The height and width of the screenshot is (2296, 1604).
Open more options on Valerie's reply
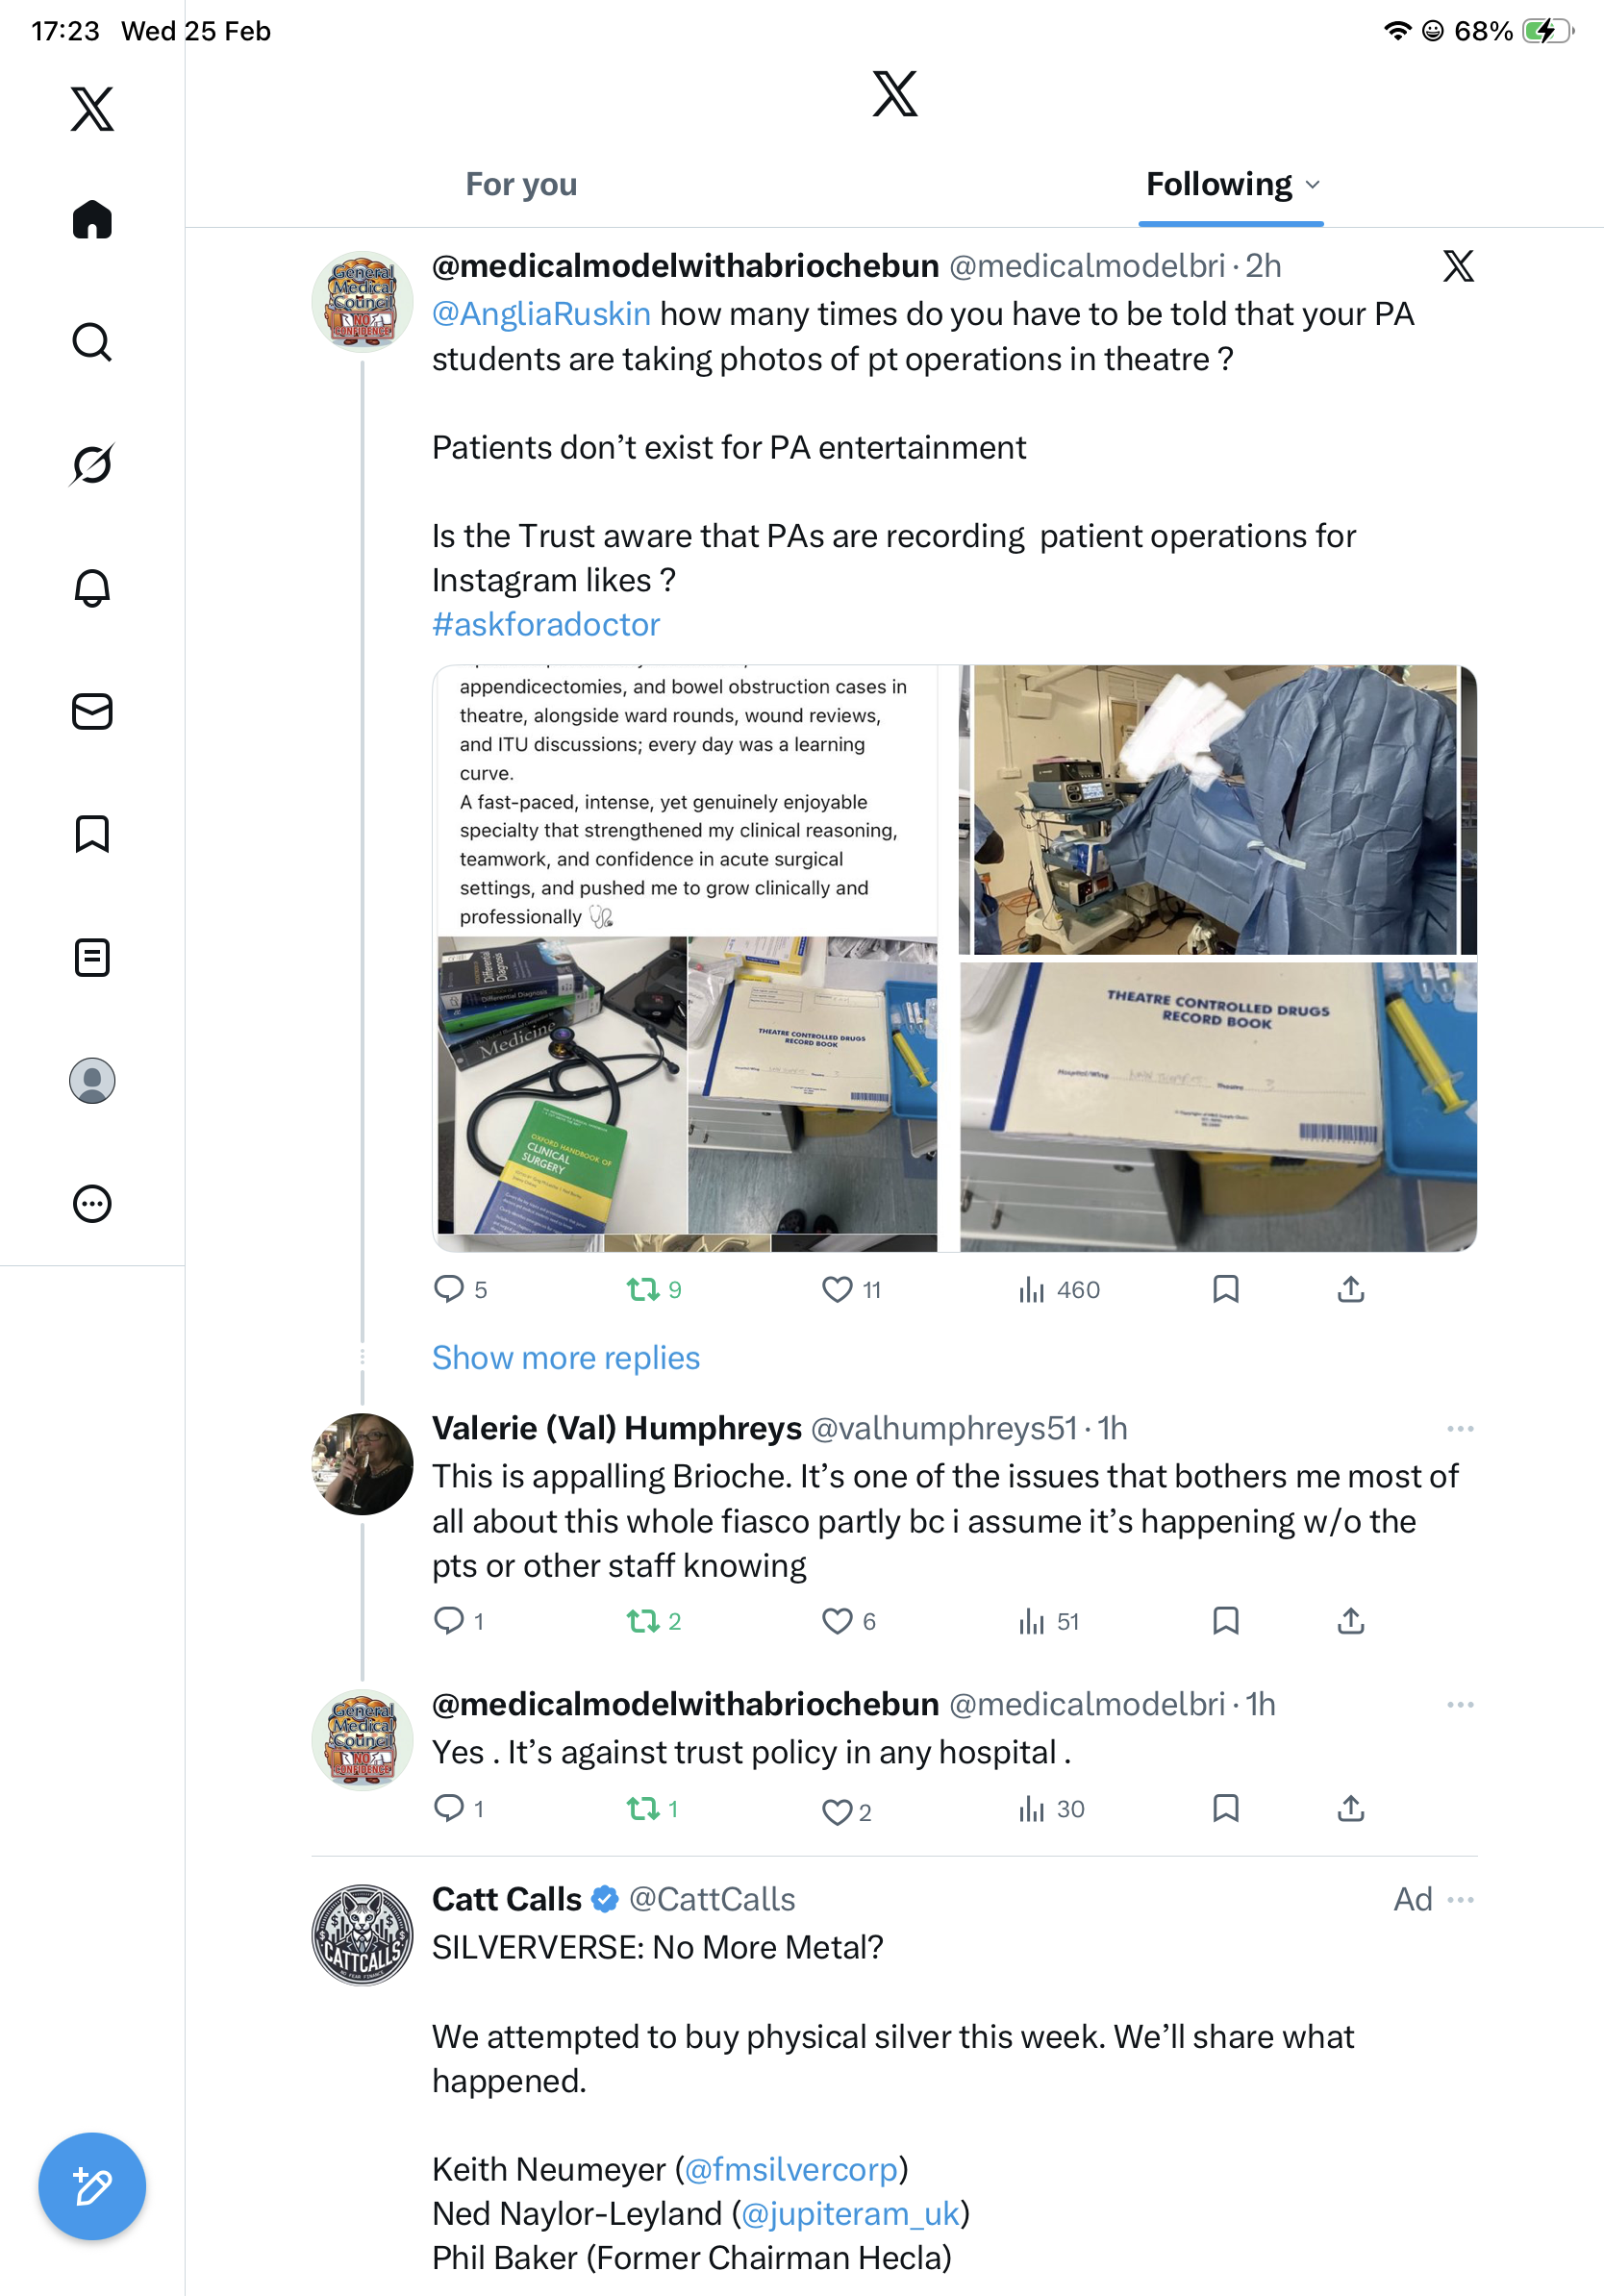1460,1428
